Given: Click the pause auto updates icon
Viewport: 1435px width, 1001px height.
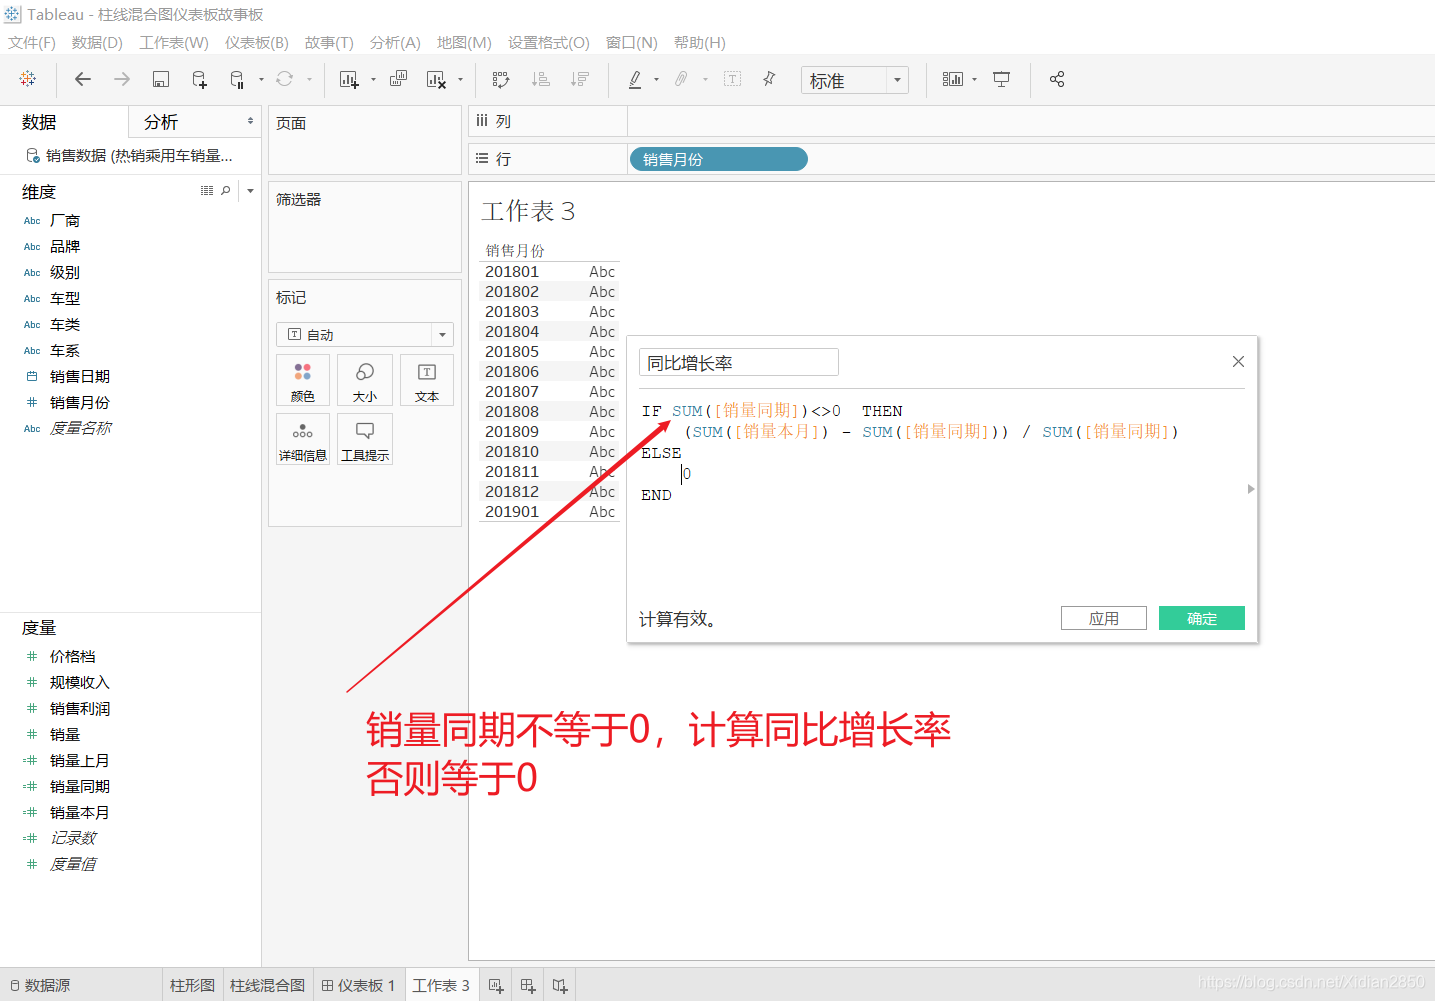Looking at the screenshot, I should point(237,79).
